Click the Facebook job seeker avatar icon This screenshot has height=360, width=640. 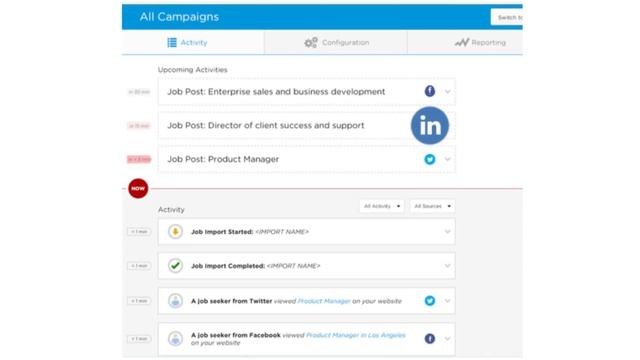(x=176, y=339)
